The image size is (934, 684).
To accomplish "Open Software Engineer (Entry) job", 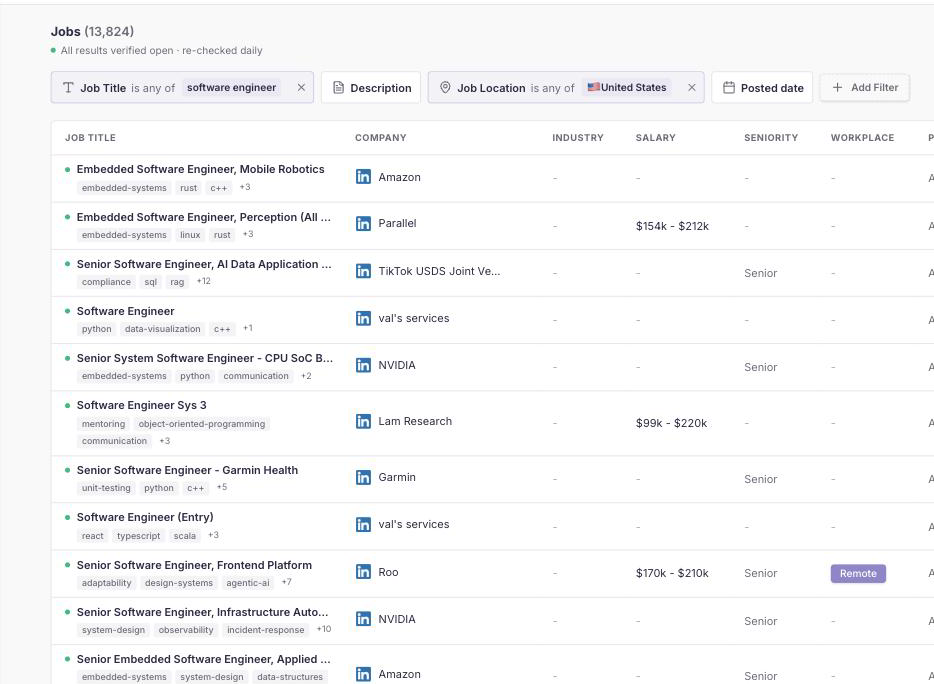I will pos(145,517).
